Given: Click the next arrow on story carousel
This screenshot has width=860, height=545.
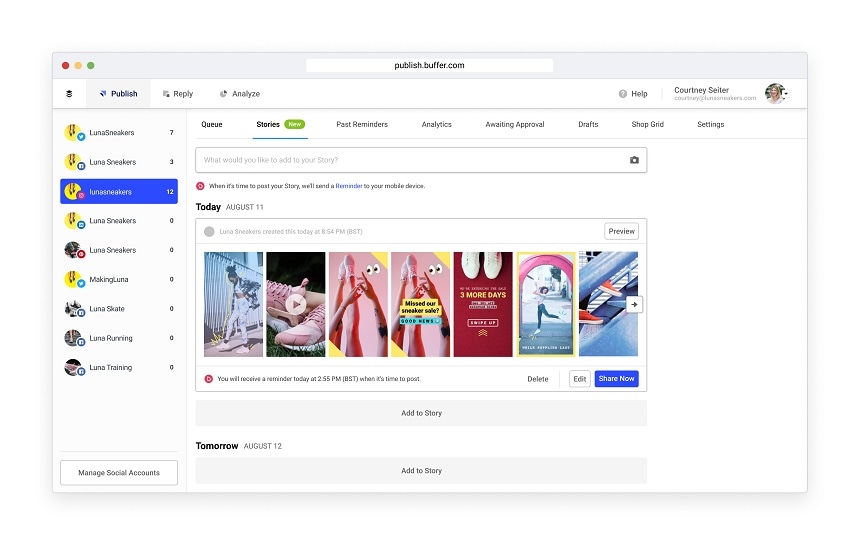Looking at the screenshot, I should point(634,304).
